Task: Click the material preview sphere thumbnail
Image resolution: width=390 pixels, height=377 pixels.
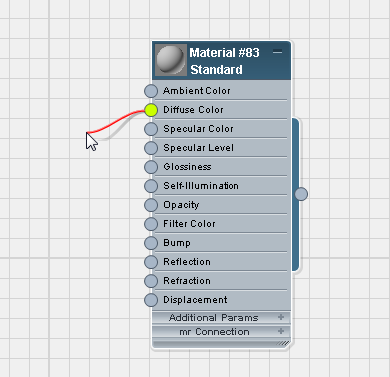Action: click(x=171, y=60)
